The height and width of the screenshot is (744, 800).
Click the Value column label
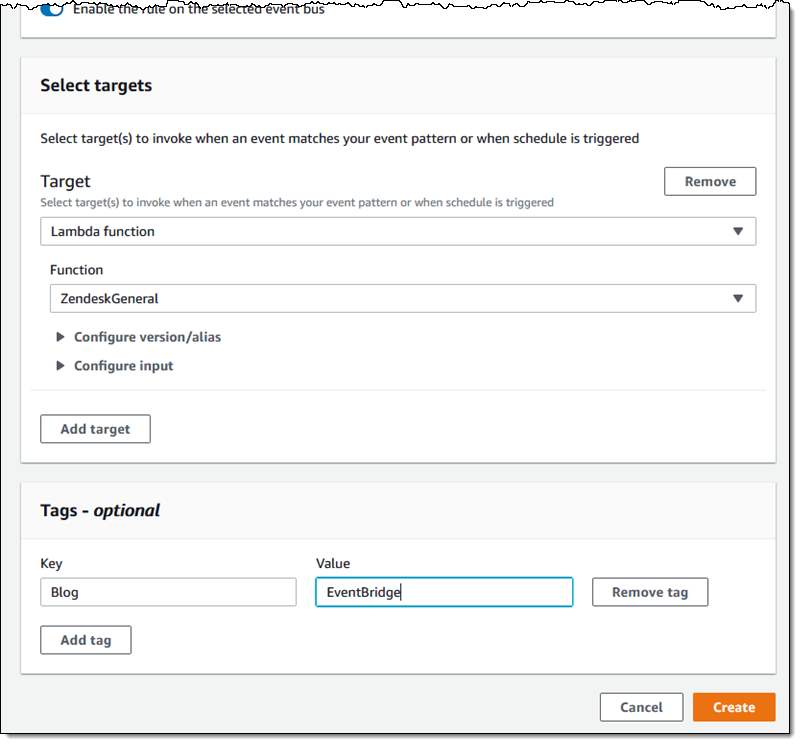click(x=333, y=564)
